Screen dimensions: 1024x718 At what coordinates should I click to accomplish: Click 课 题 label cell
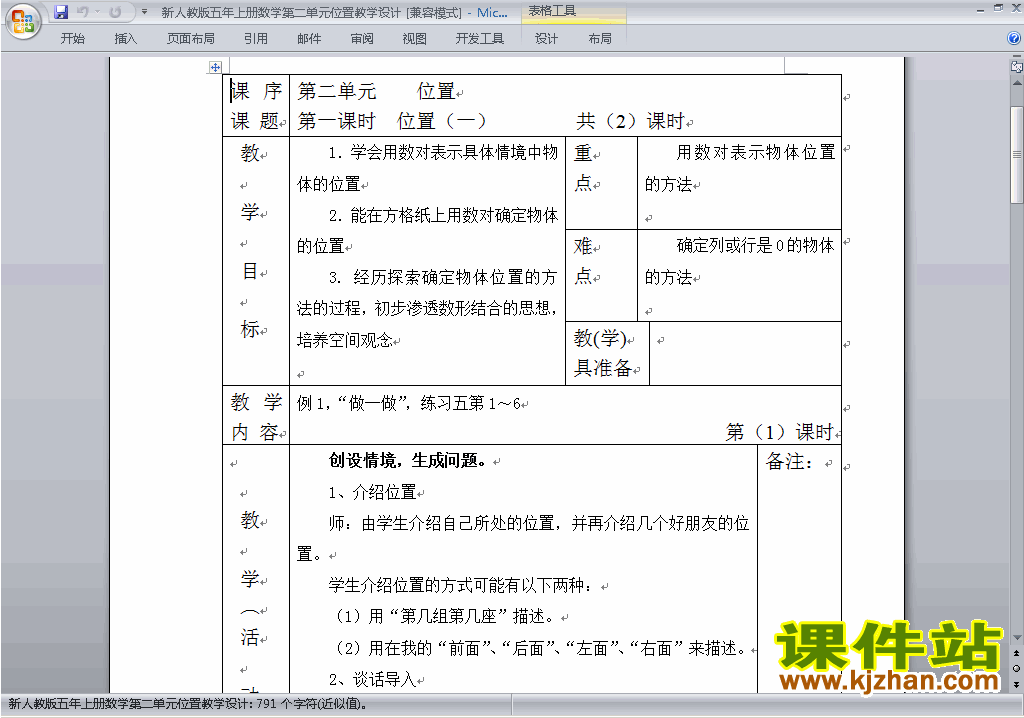coord(256,121)
